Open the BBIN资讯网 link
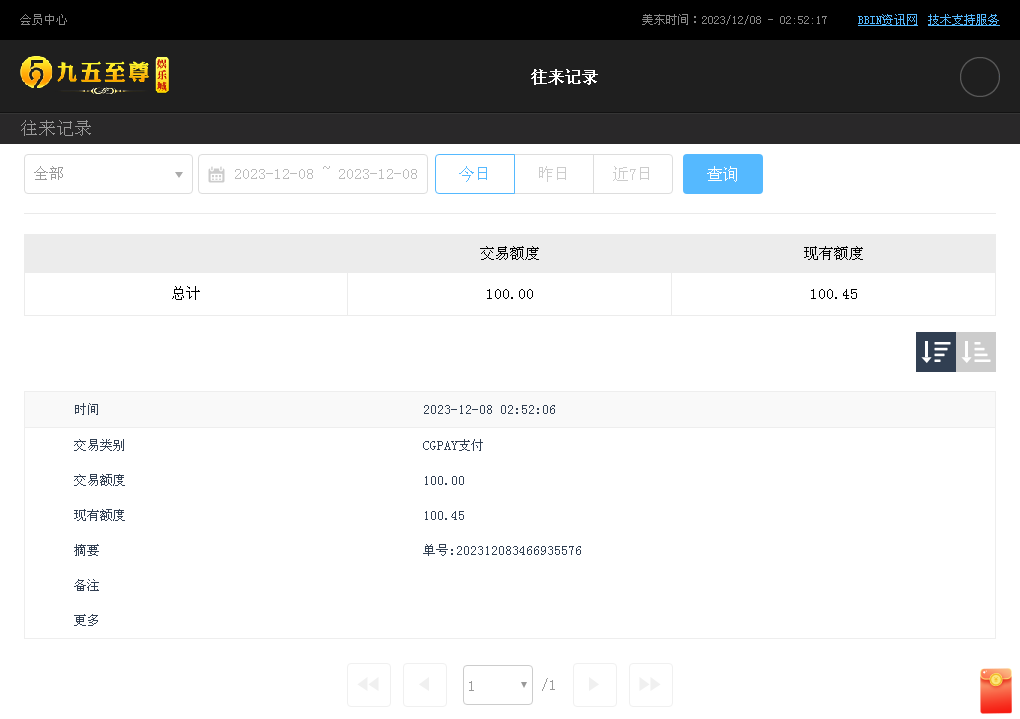 [x=887, y=20]
